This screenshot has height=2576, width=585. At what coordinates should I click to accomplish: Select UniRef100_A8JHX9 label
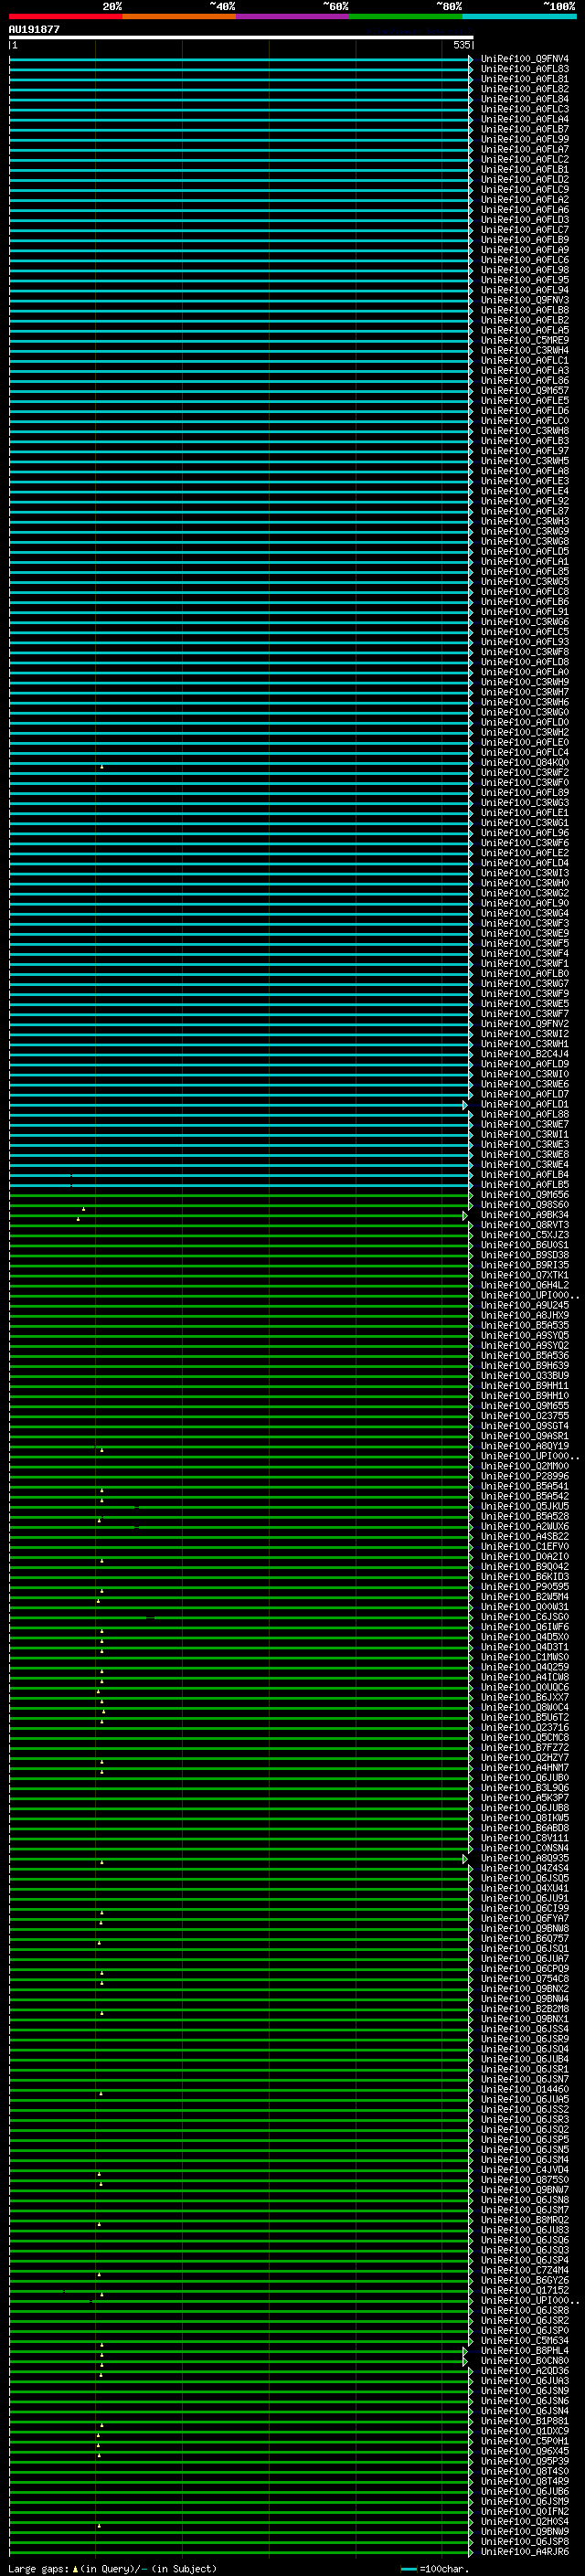click(x=524, y=1316)
